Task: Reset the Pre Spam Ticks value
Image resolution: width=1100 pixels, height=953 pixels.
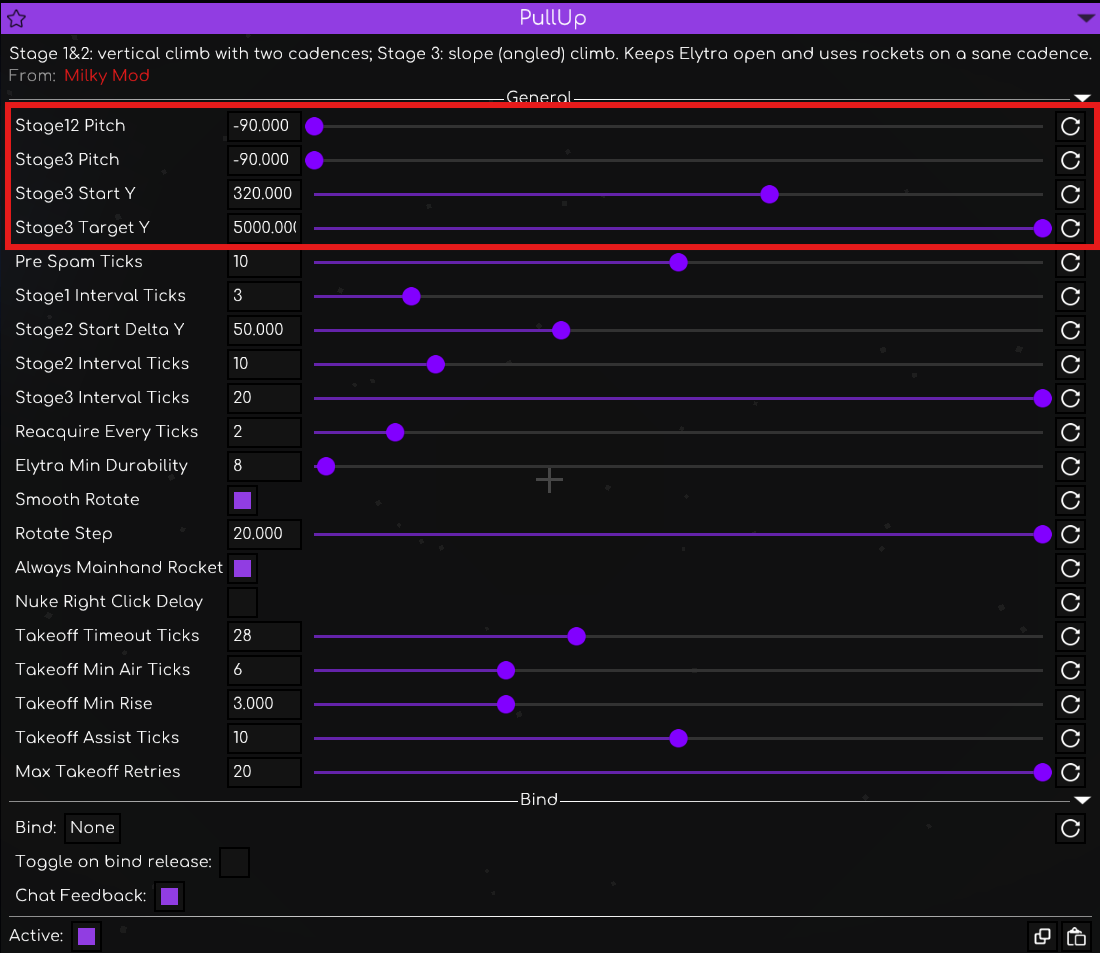Action: tap(1070, 262)
